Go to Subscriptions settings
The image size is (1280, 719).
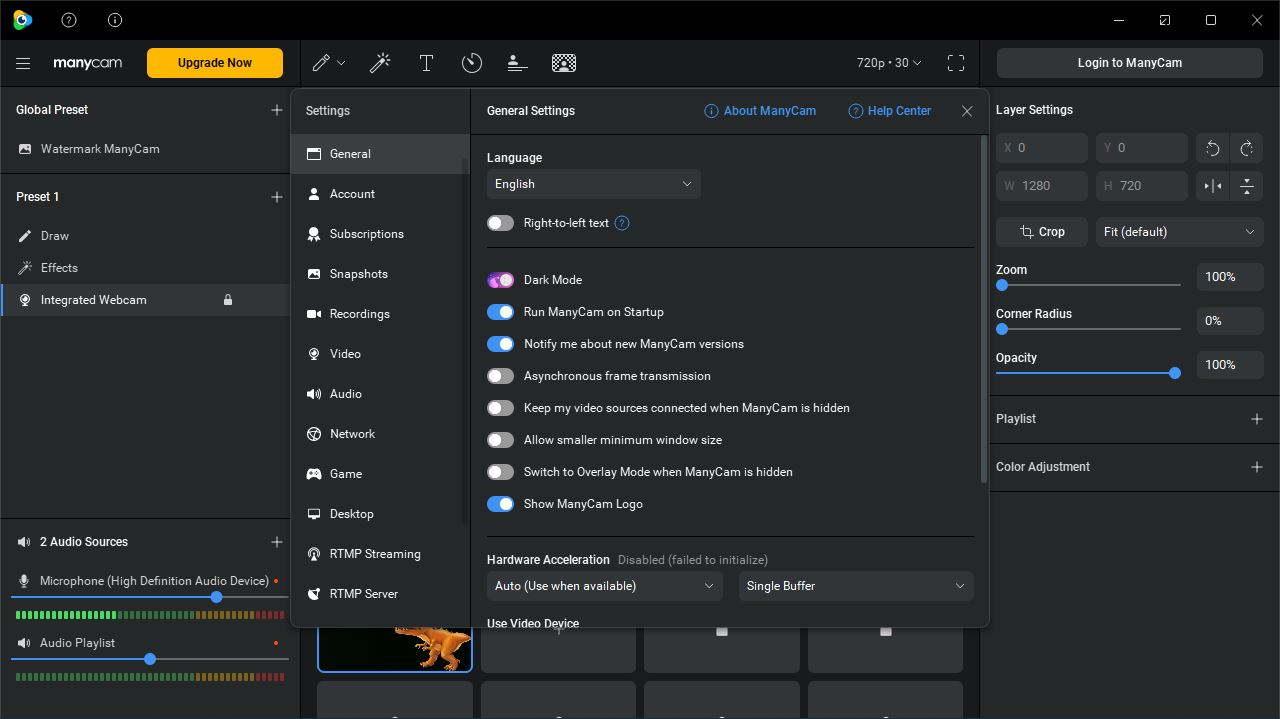coord(380,234)
